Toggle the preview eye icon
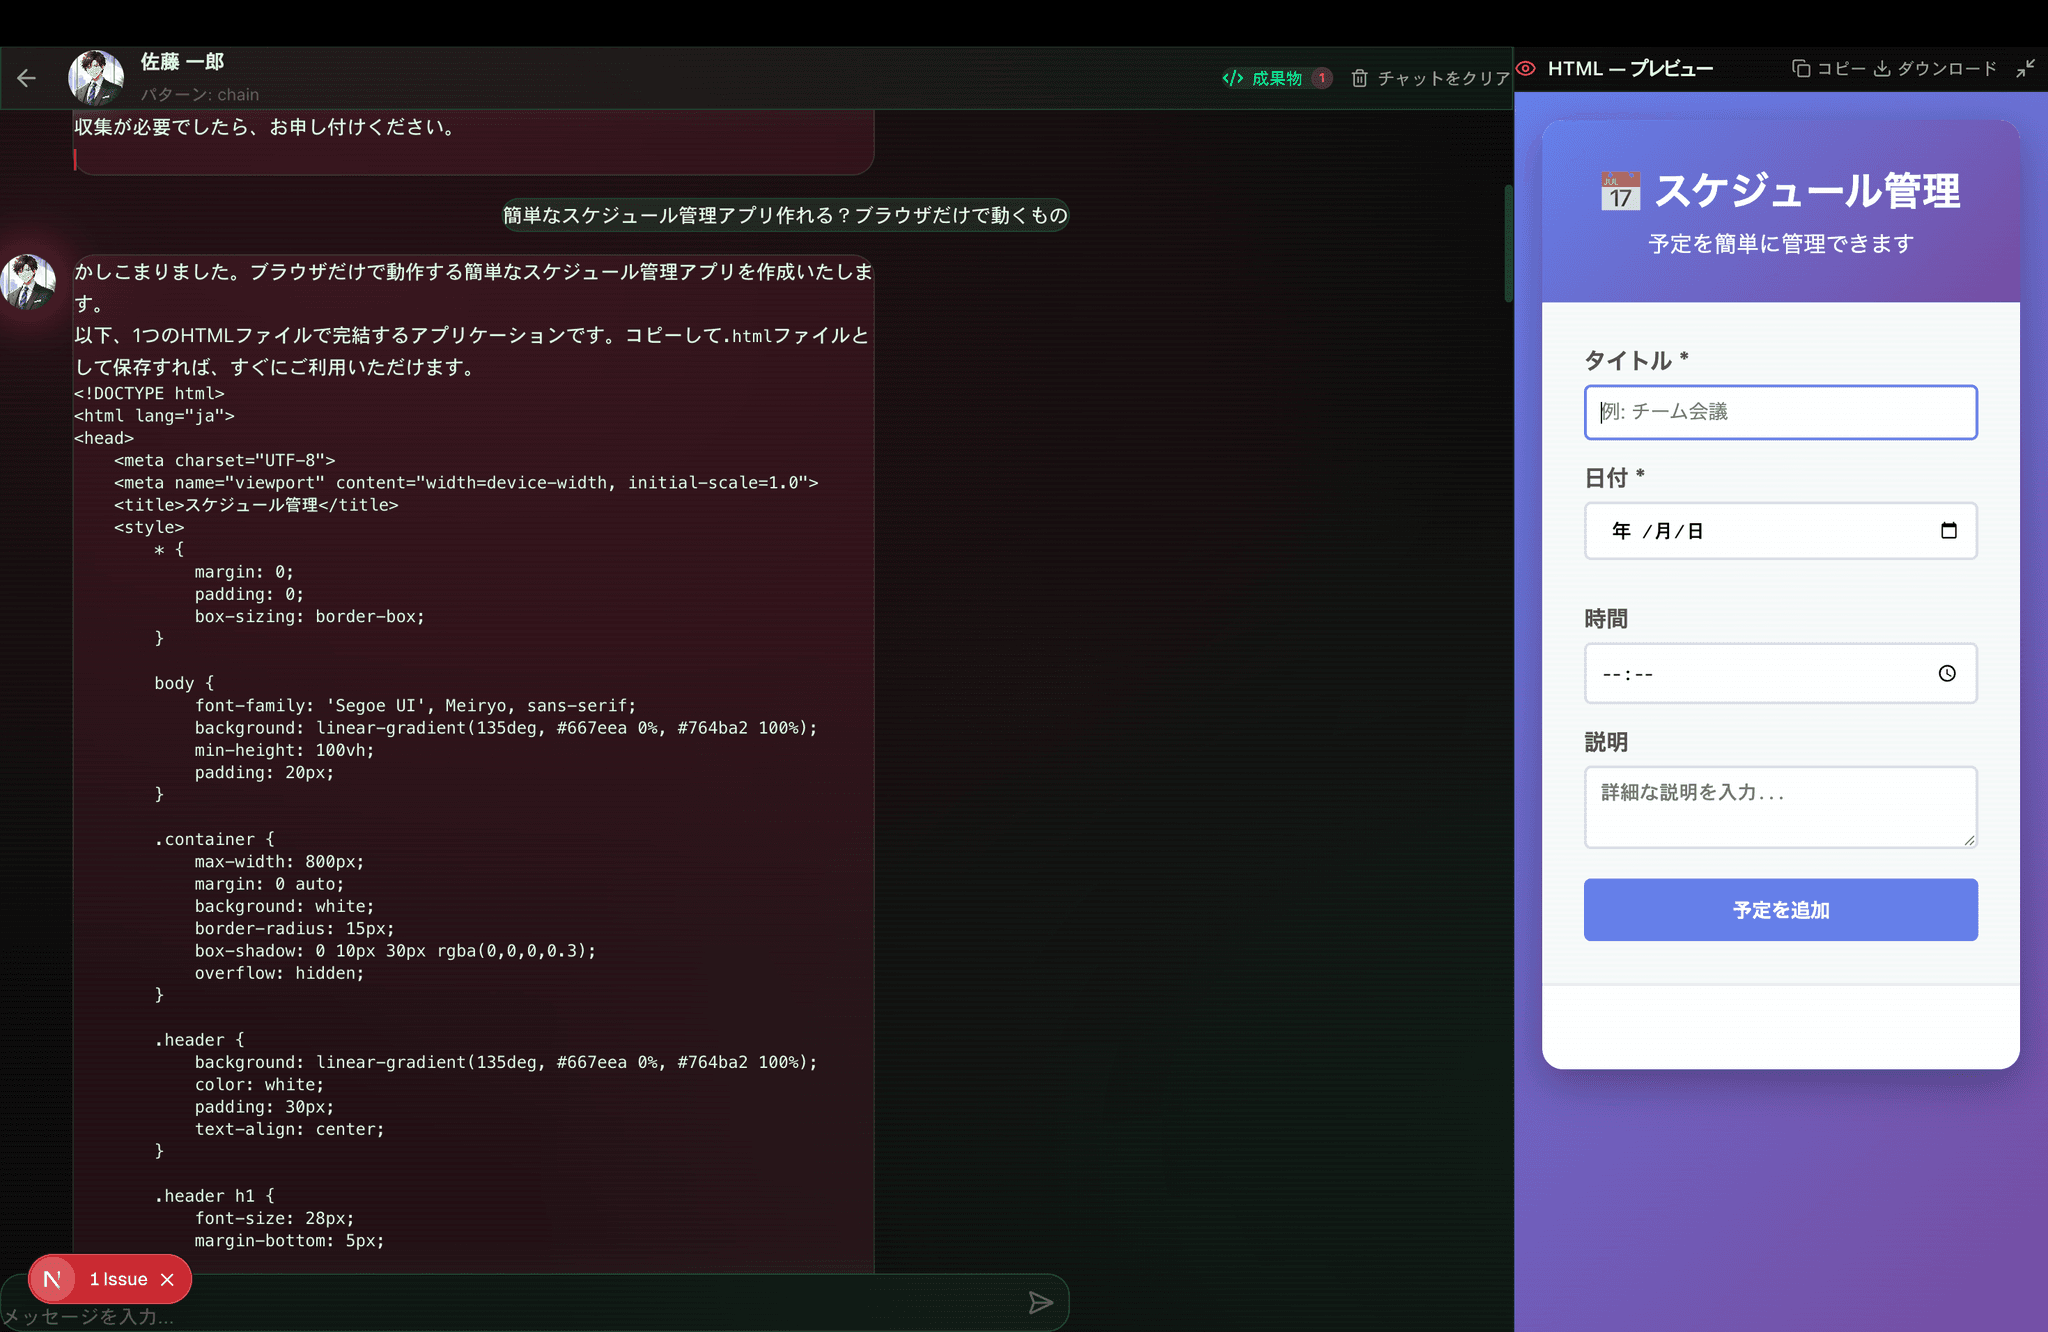The image size is (2048, 1332). [1526, 69]
